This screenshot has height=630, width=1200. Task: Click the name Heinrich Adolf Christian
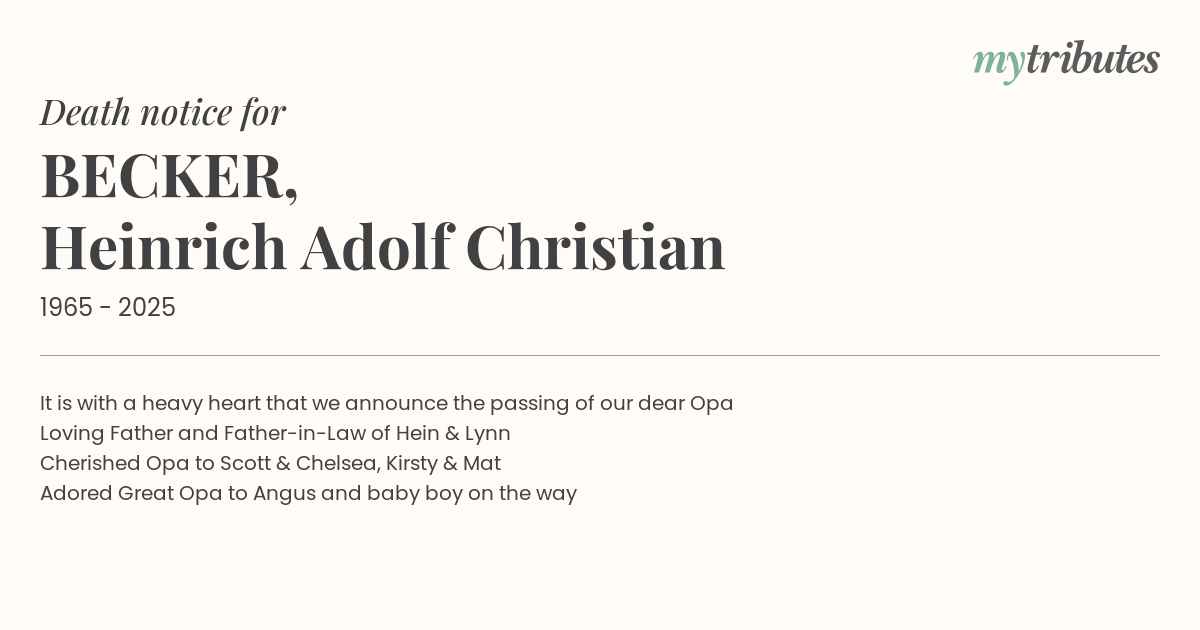(382, 247)
